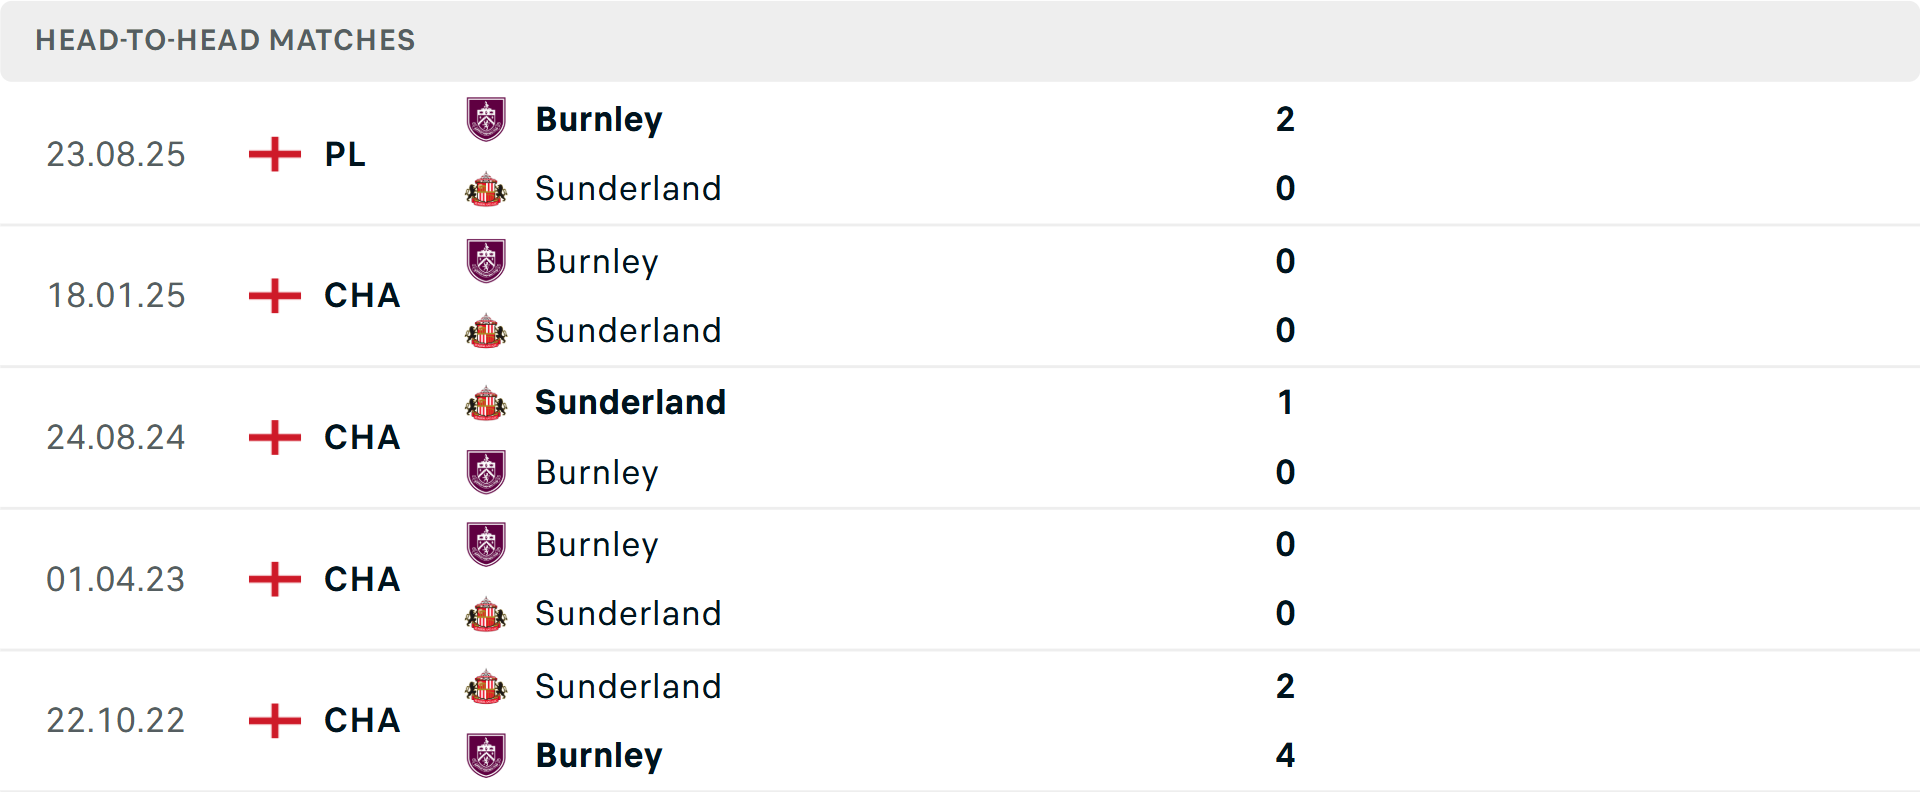
Task: Click Sunderland crest in 23.08.25 match
Action: (486, 189)
